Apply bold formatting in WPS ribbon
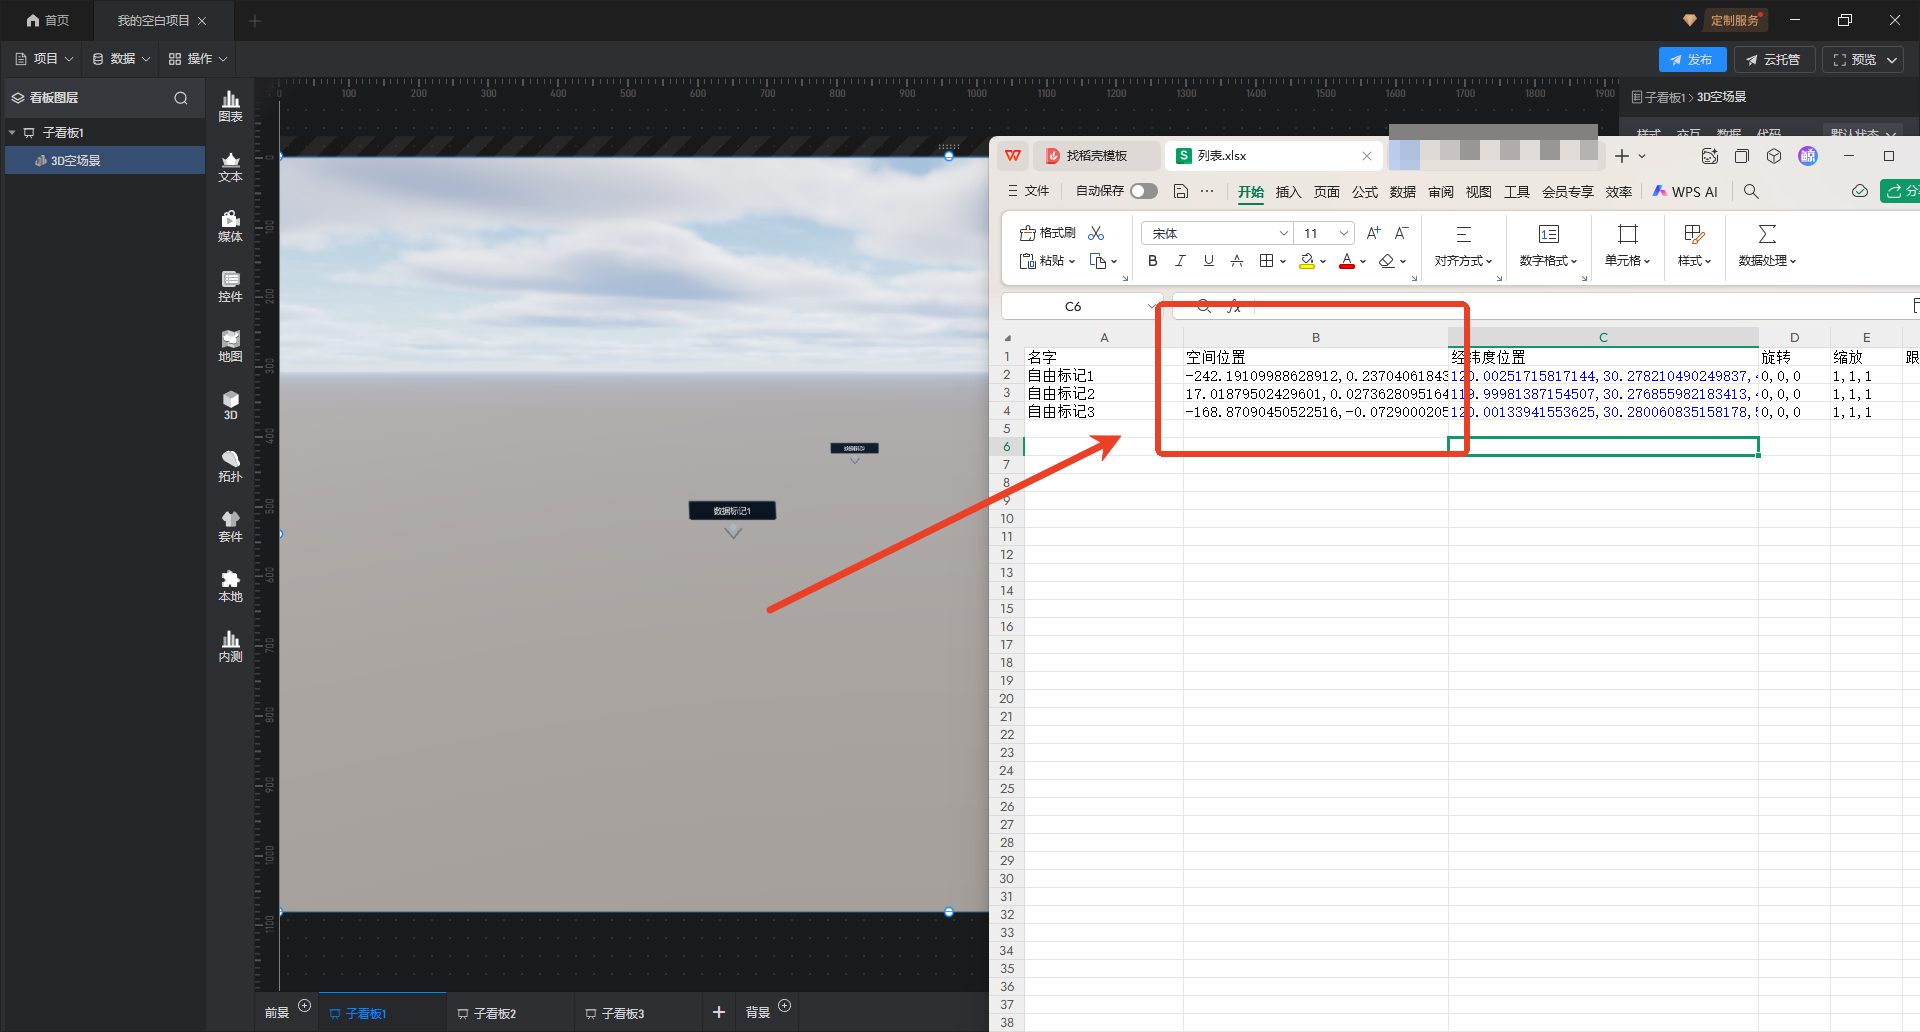 1152,261
